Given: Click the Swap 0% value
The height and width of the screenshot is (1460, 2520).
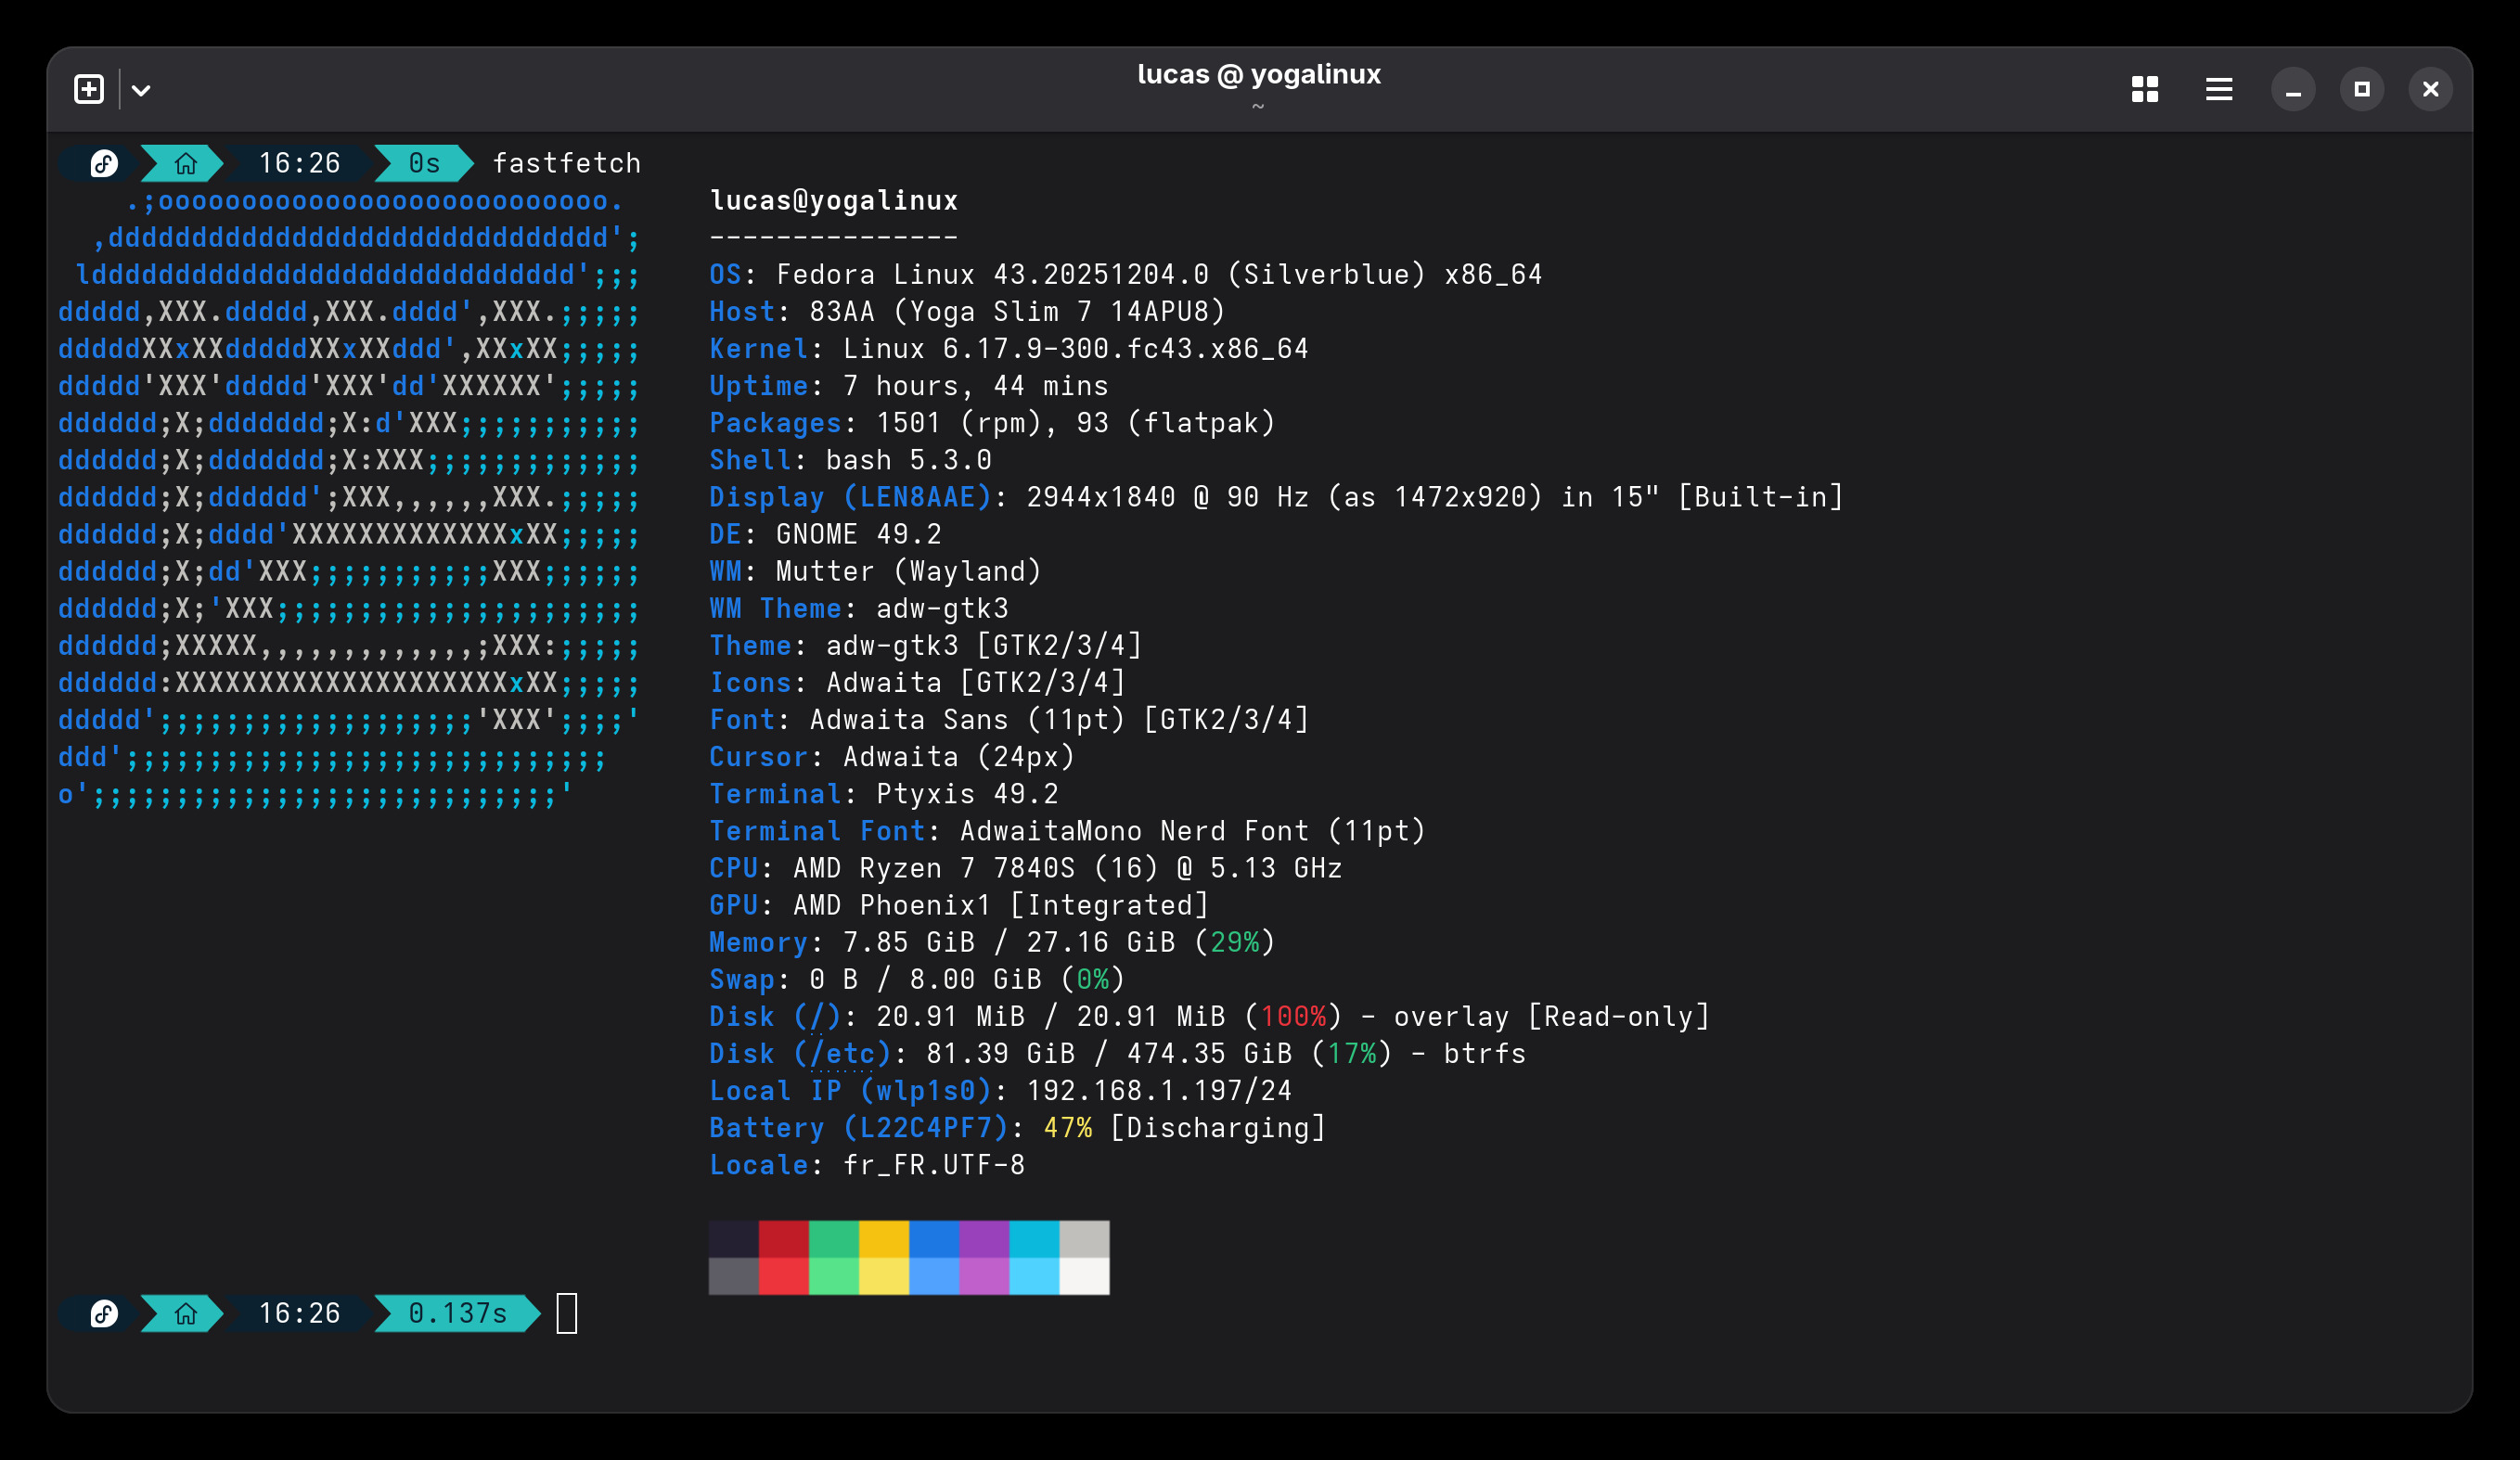Looking at the screenshot, I should click(1093, 979).
